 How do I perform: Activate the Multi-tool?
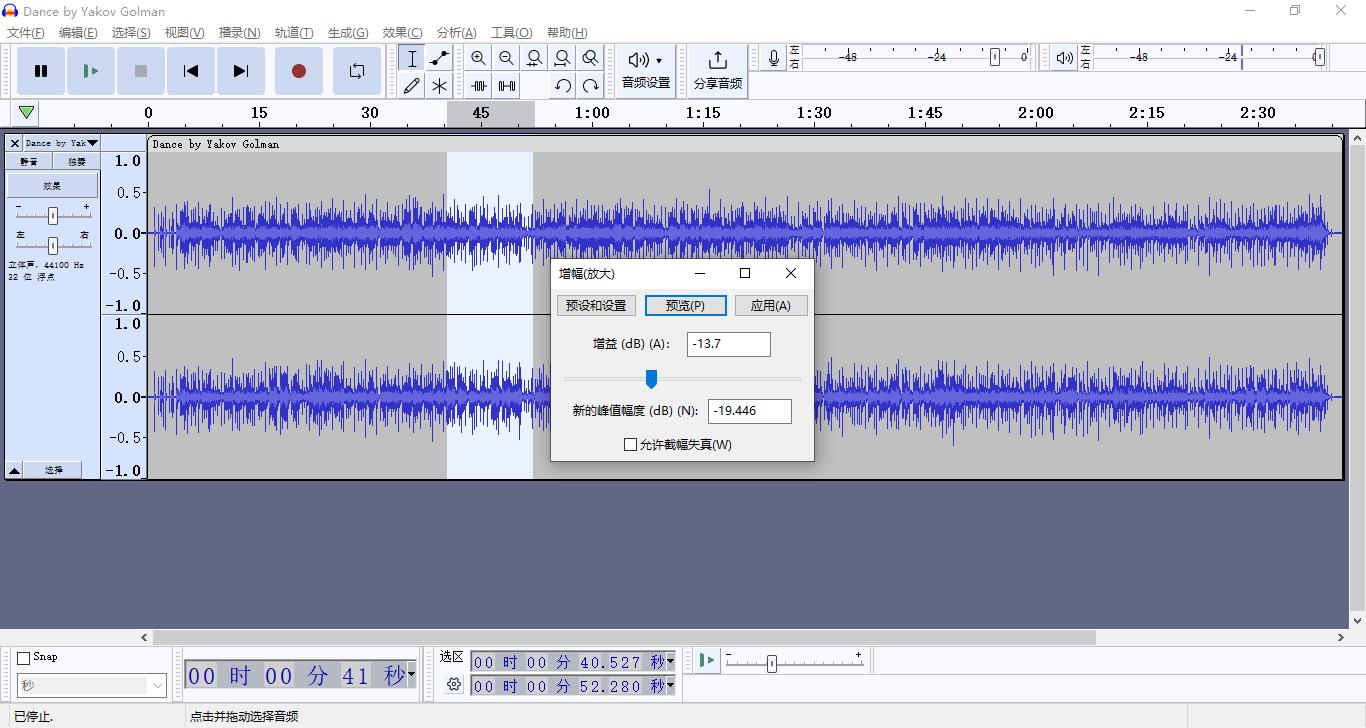click(x=439, y=85)
